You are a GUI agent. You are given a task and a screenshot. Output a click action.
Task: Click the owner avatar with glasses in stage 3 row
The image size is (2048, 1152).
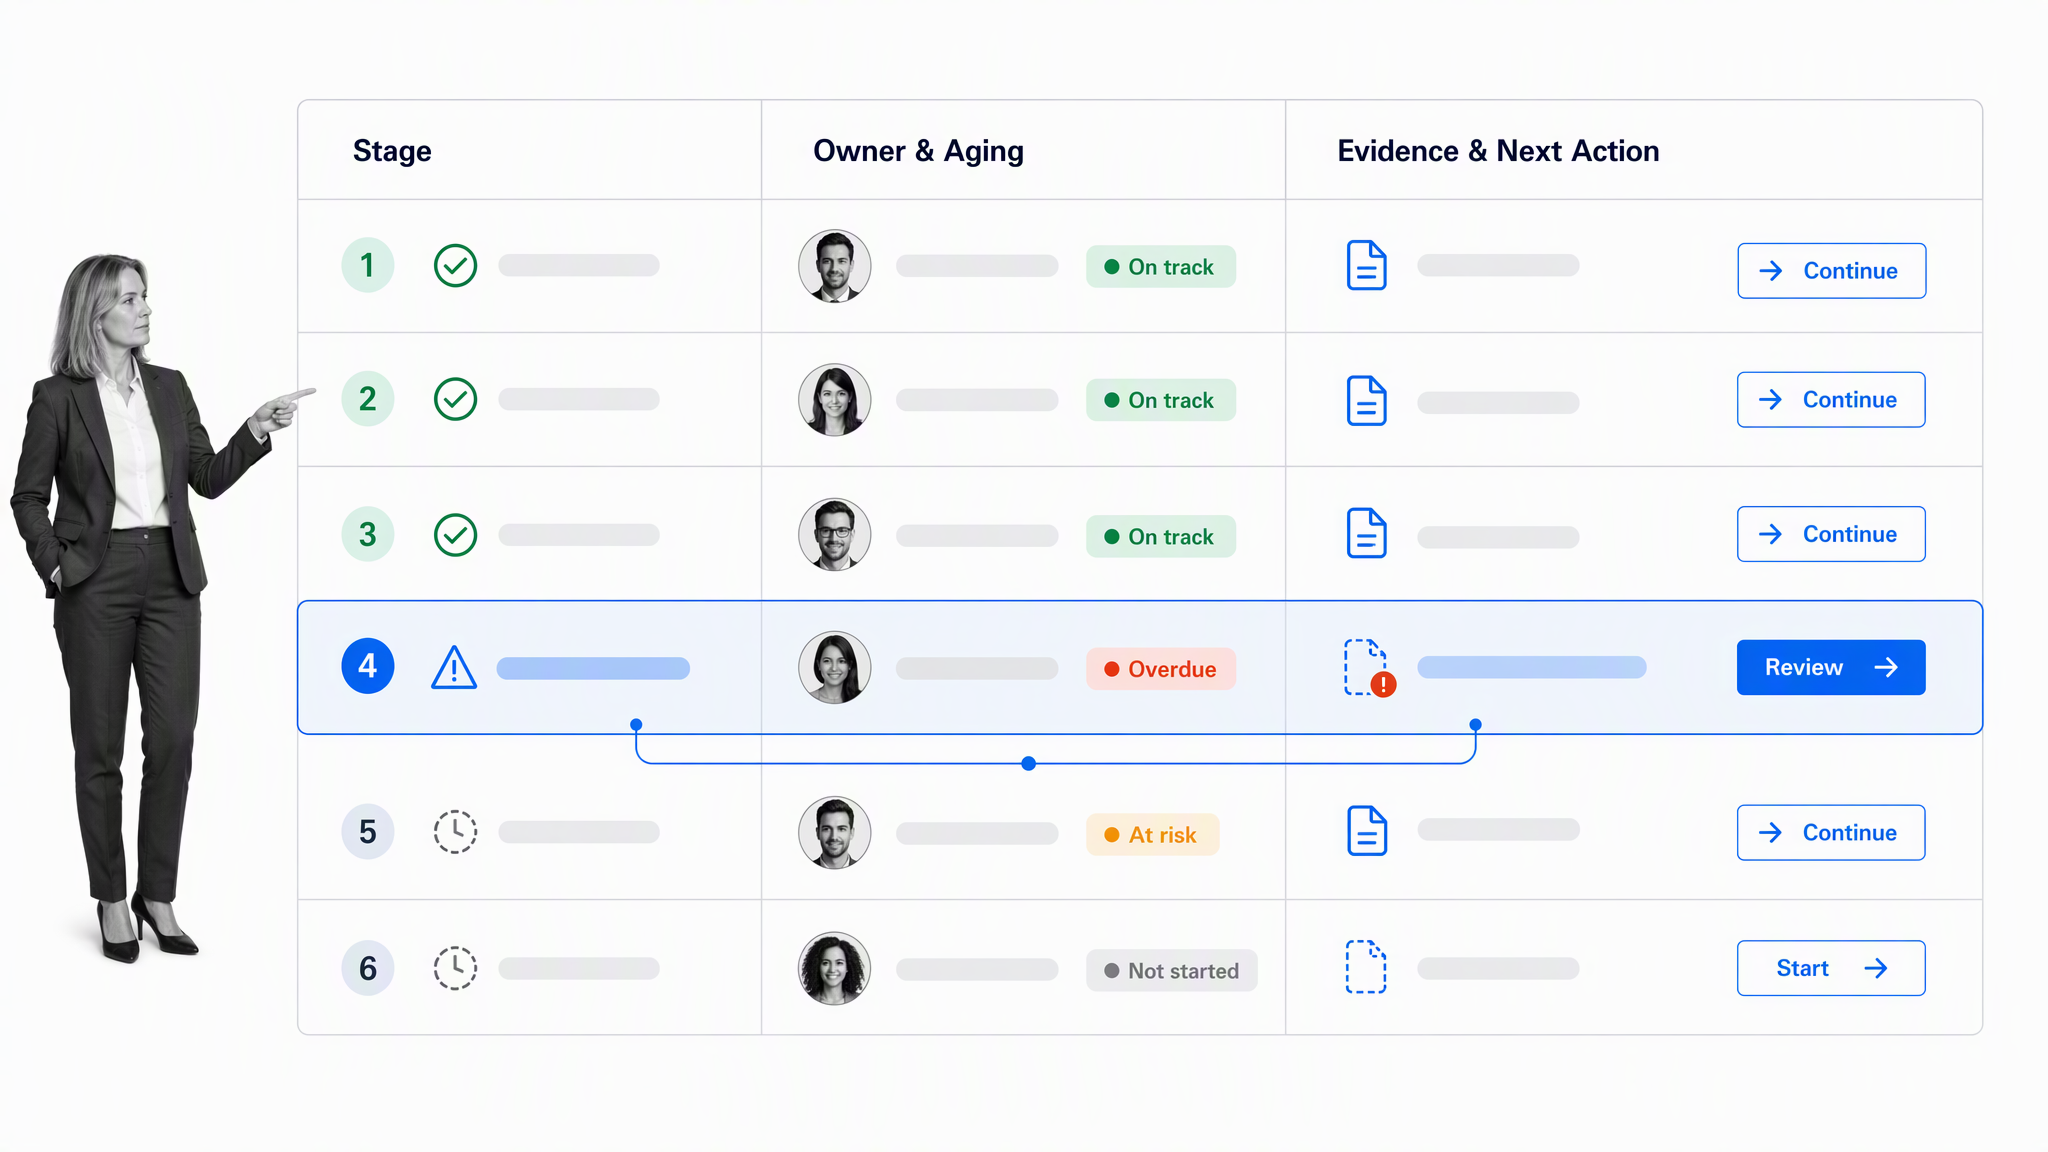(835, 535)
